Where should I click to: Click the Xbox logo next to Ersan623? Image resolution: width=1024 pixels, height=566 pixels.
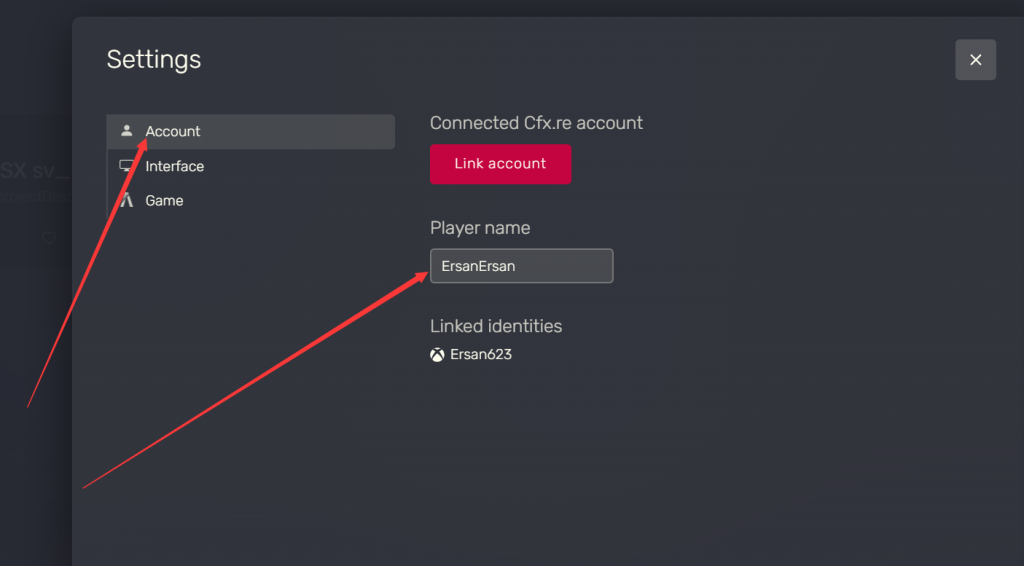tap(437, 354)
